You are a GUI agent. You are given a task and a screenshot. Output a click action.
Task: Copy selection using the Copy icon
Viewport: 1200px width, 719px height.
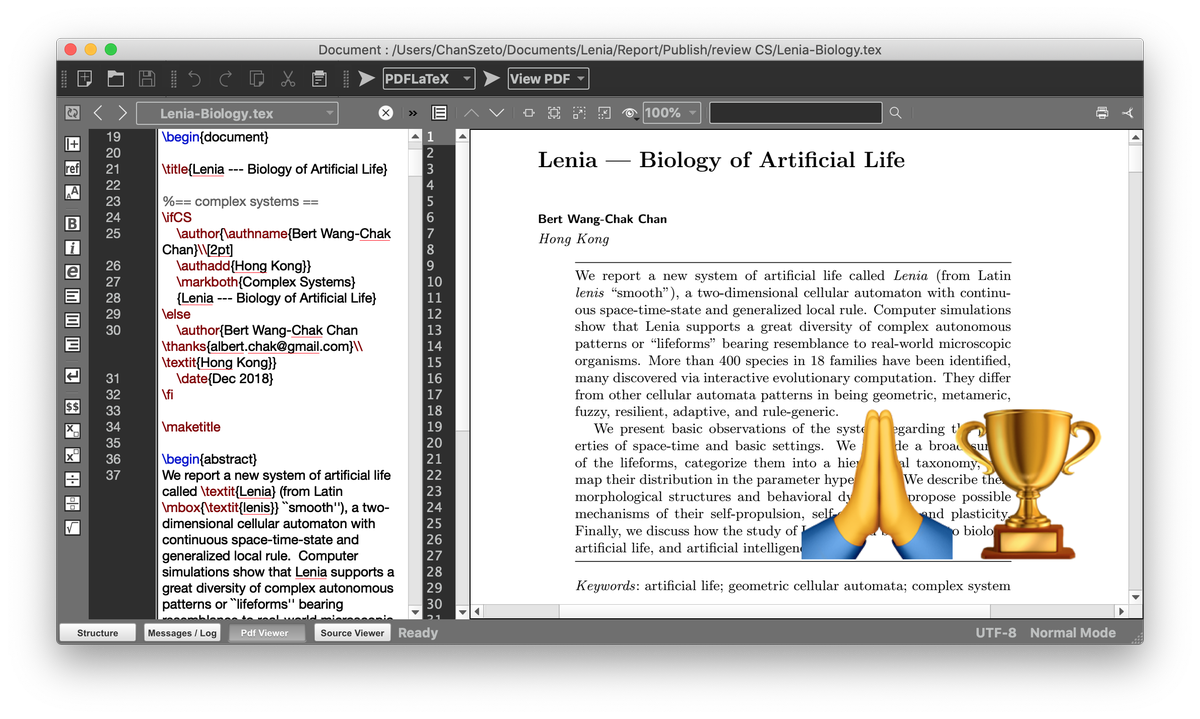tap(257, 78)
